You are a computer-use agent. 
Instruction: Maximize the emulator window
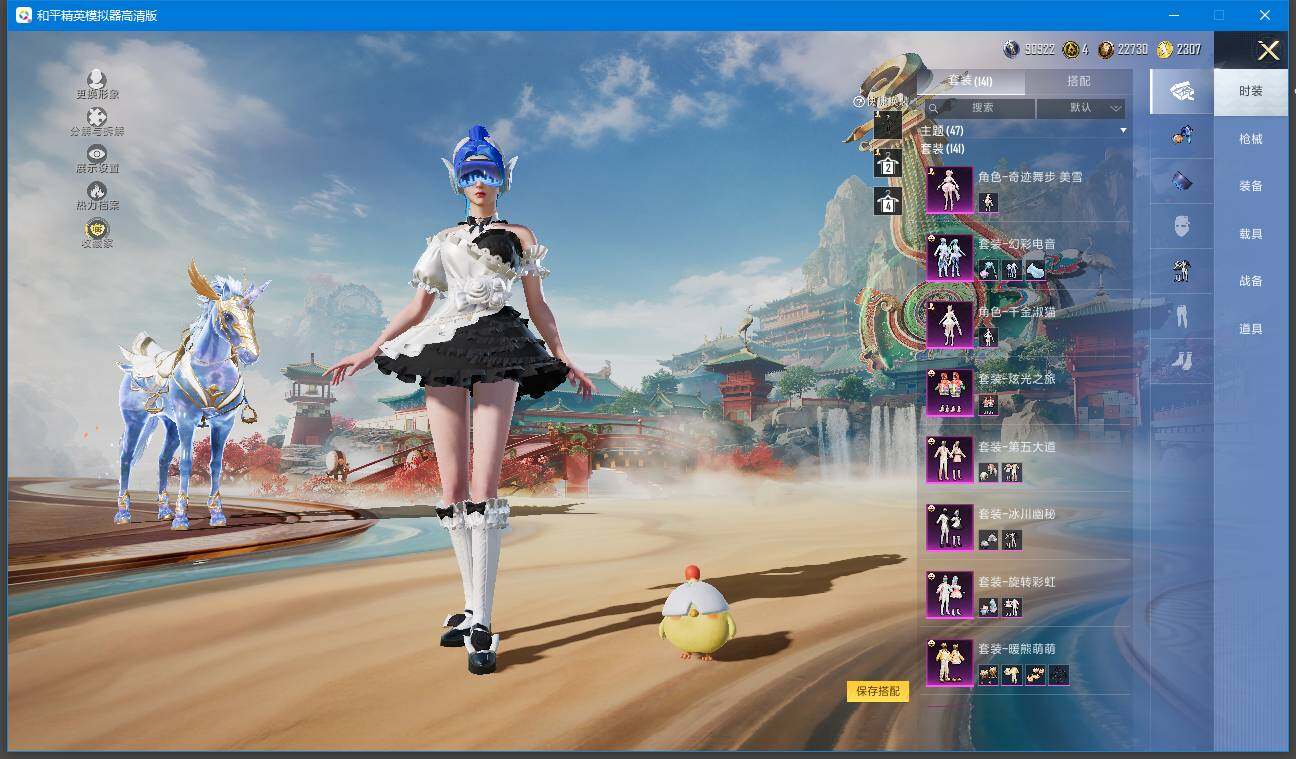point(1219,15)
